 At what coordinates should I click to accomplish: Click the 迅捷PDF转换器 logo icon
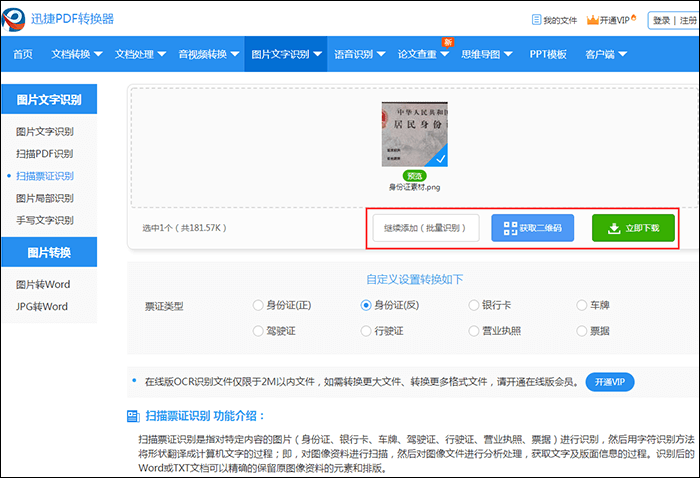coord(13,19)
